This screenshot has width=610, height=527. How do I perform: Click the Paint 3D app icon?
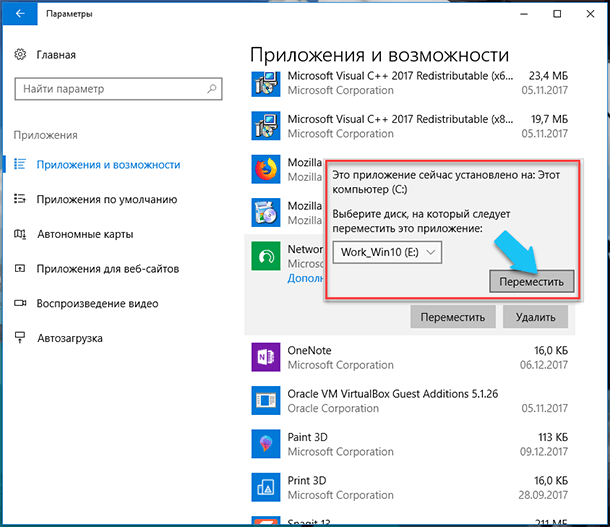click(x=266, y=444)
